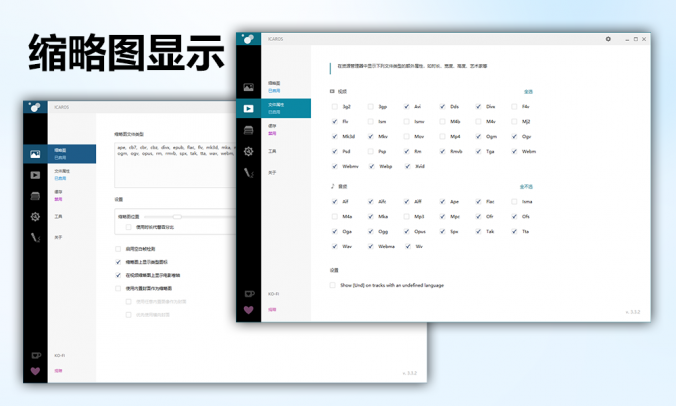
Task: Enable the 3g2 video checkbox
Action: tap(335, 106)
